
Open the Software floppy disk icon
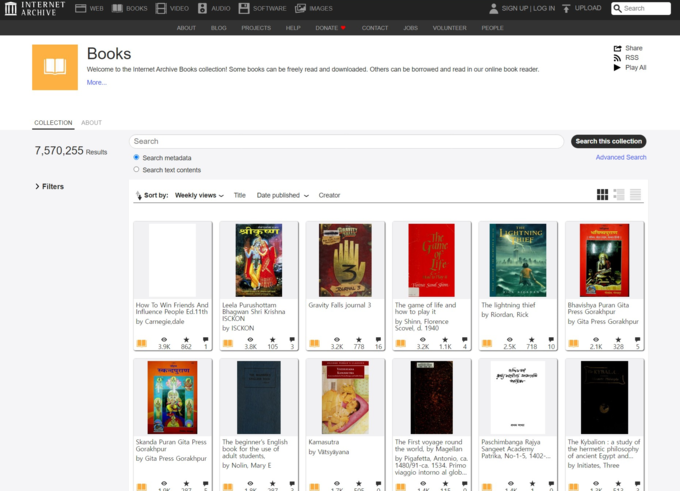(244, 8)
